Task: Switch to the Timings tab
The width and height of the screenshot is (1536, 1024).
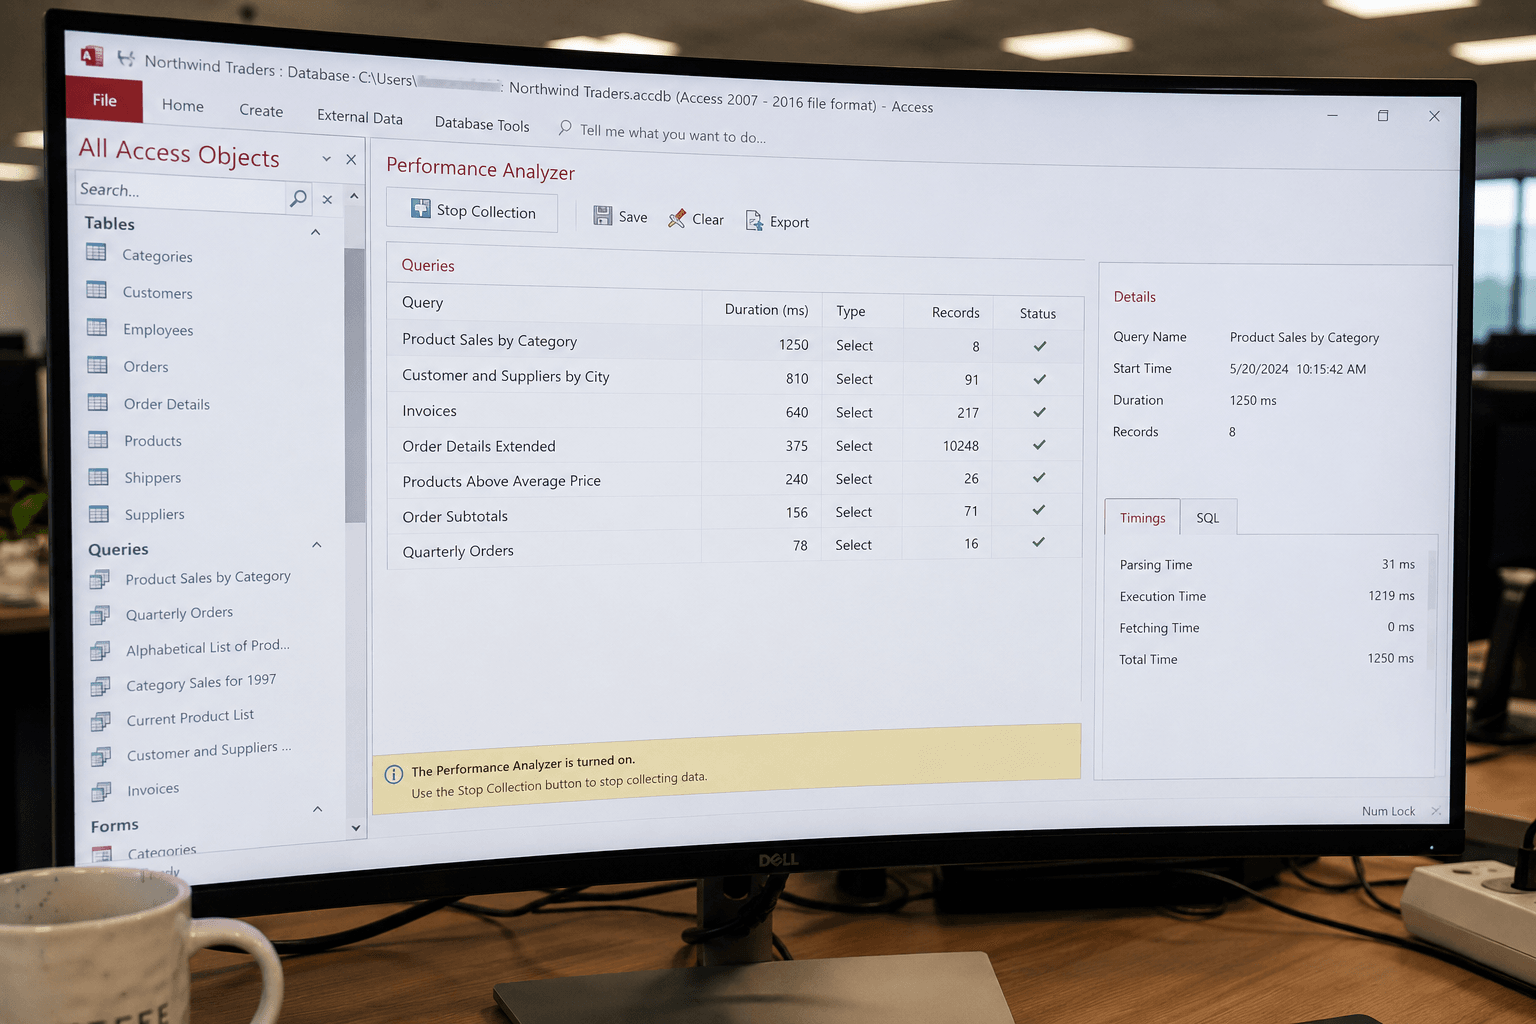Action: 1142,517
